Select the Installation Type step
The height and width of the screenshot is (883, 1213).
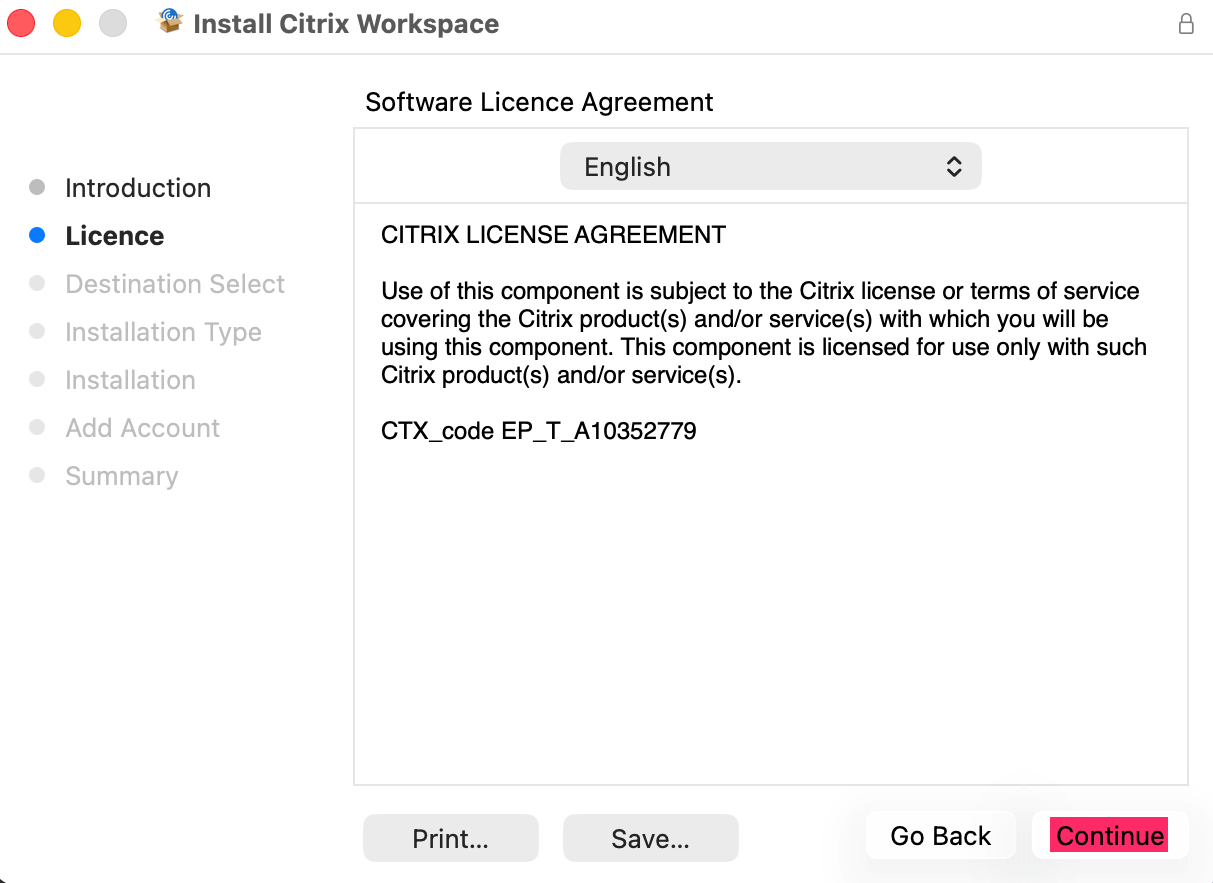point(163,332)
